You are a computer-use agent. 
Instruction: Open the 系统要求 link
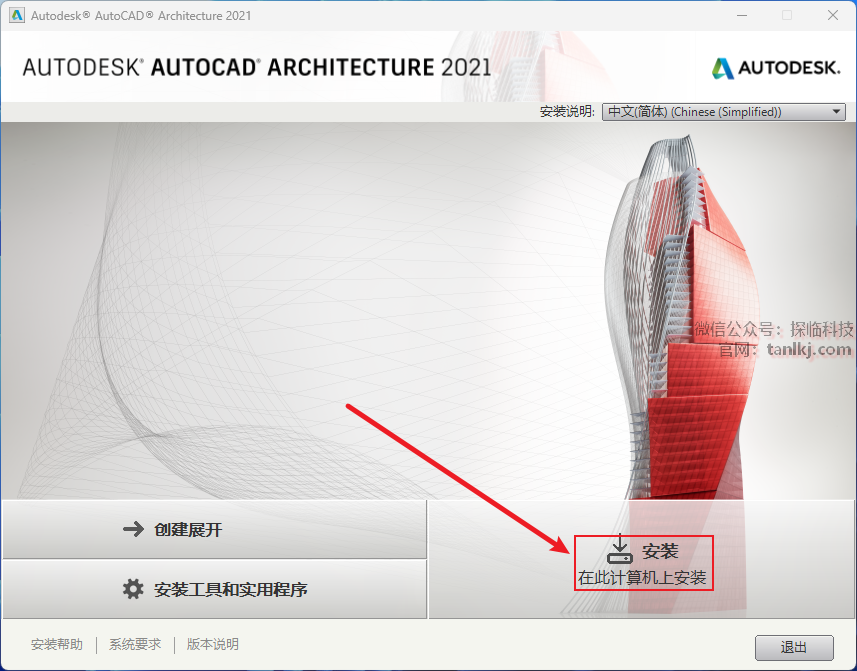(135, 644)
